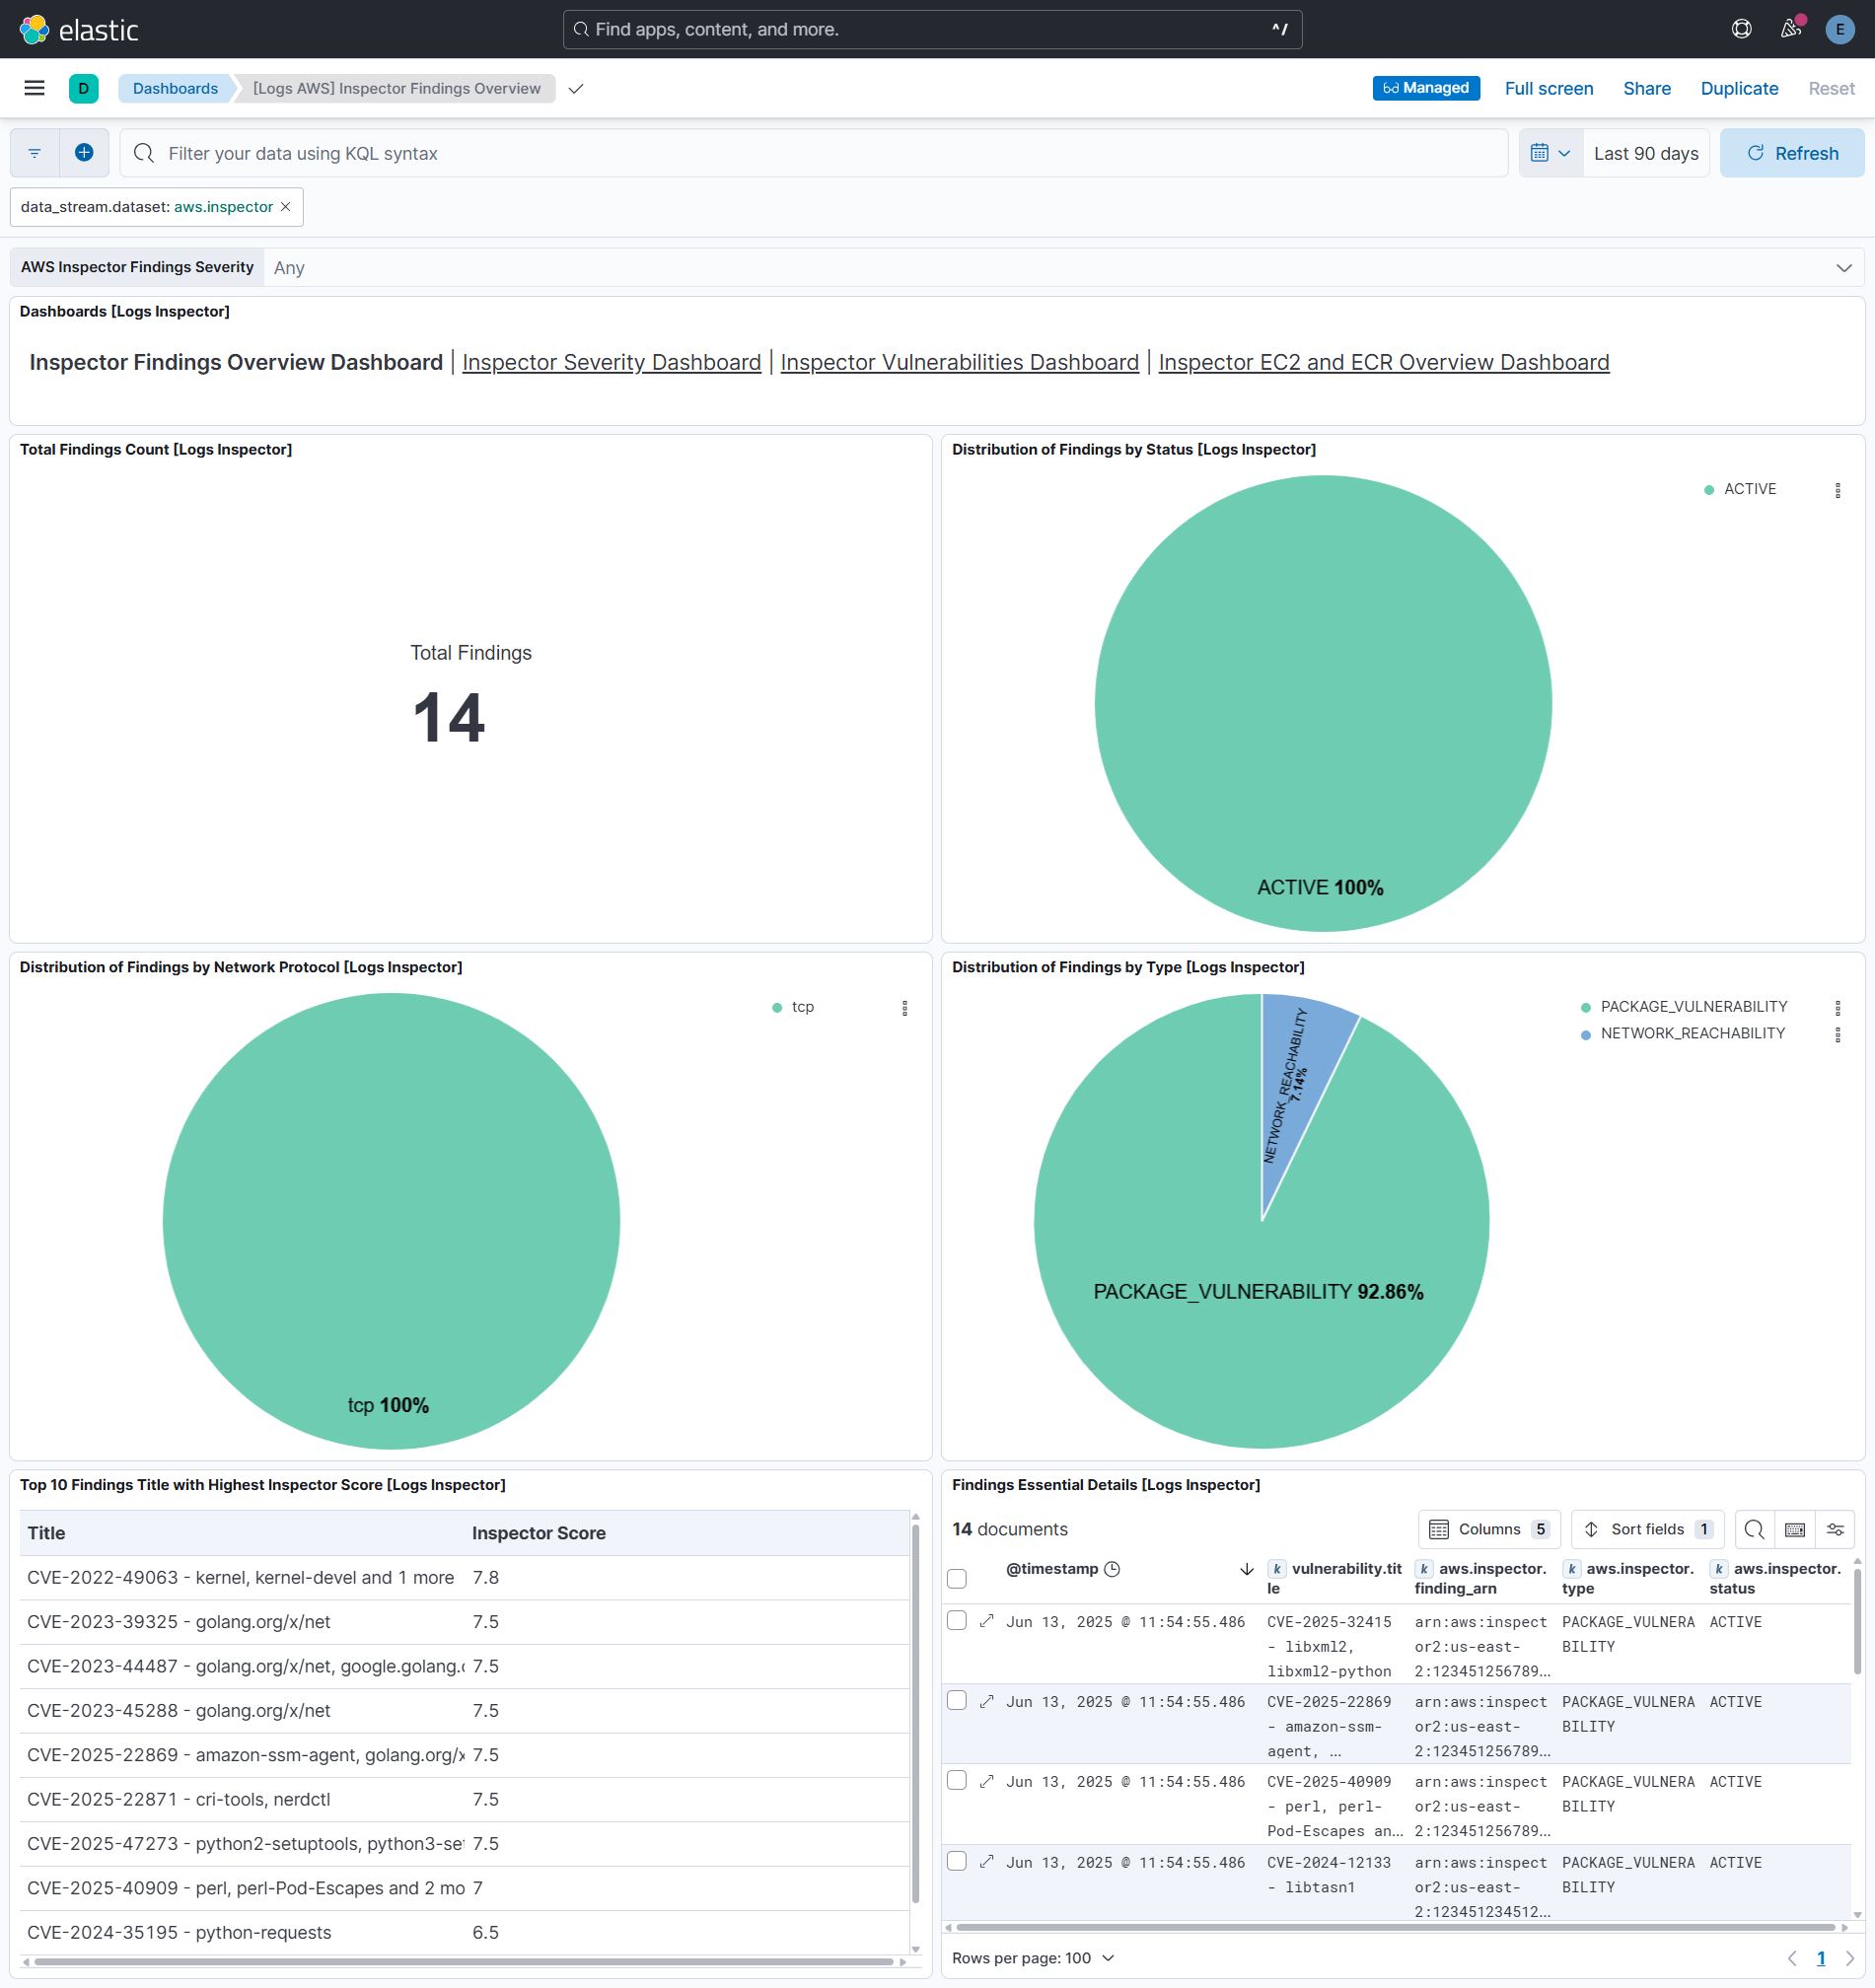Viewport: 1875px width, 1988px height.
Task: Go to Dashboards via the breadcrumb
Action: (x=175, y=88)
